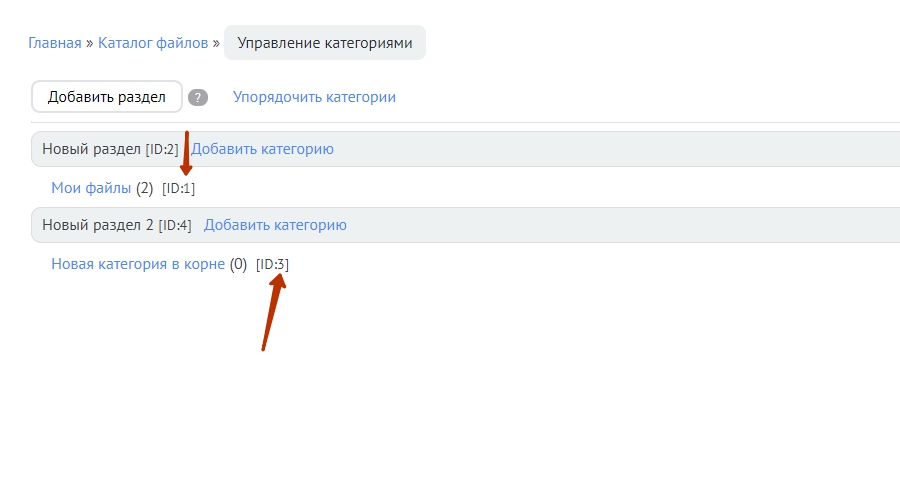Add a category to section ID:2

[x=262, y=149]
